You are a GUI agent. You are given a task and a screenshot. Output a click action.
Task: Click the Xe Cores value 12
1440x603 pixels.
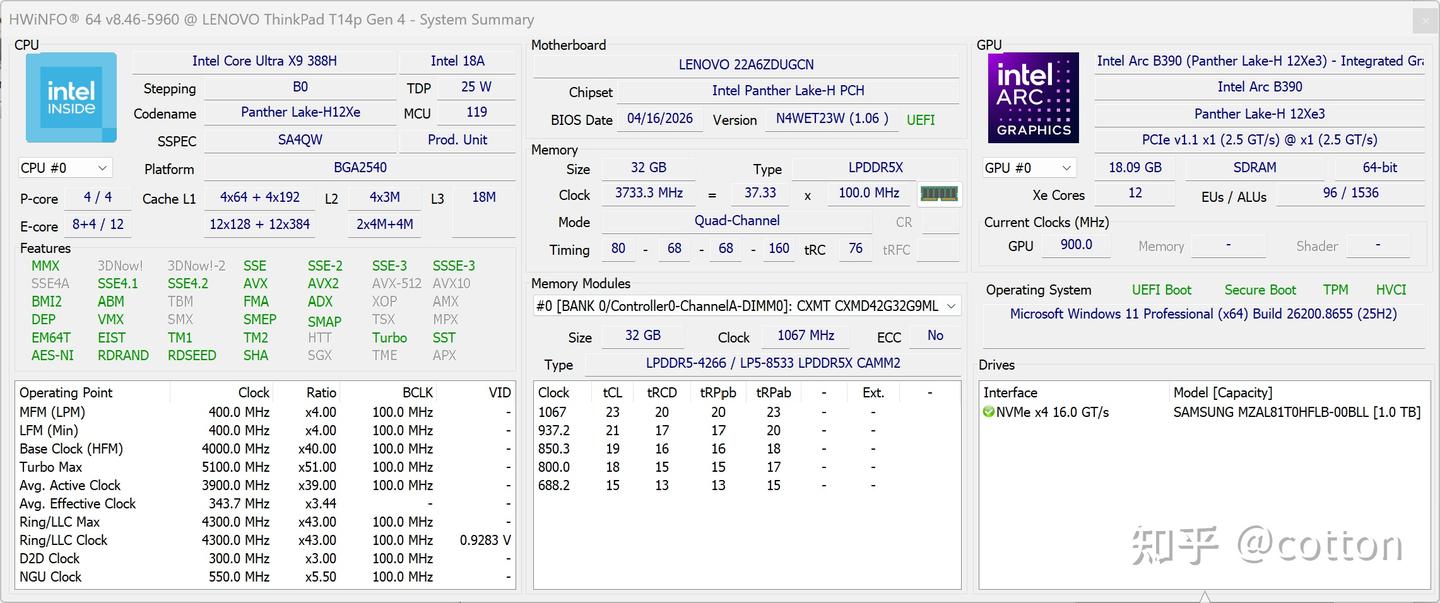click(x=1135, y=194)
